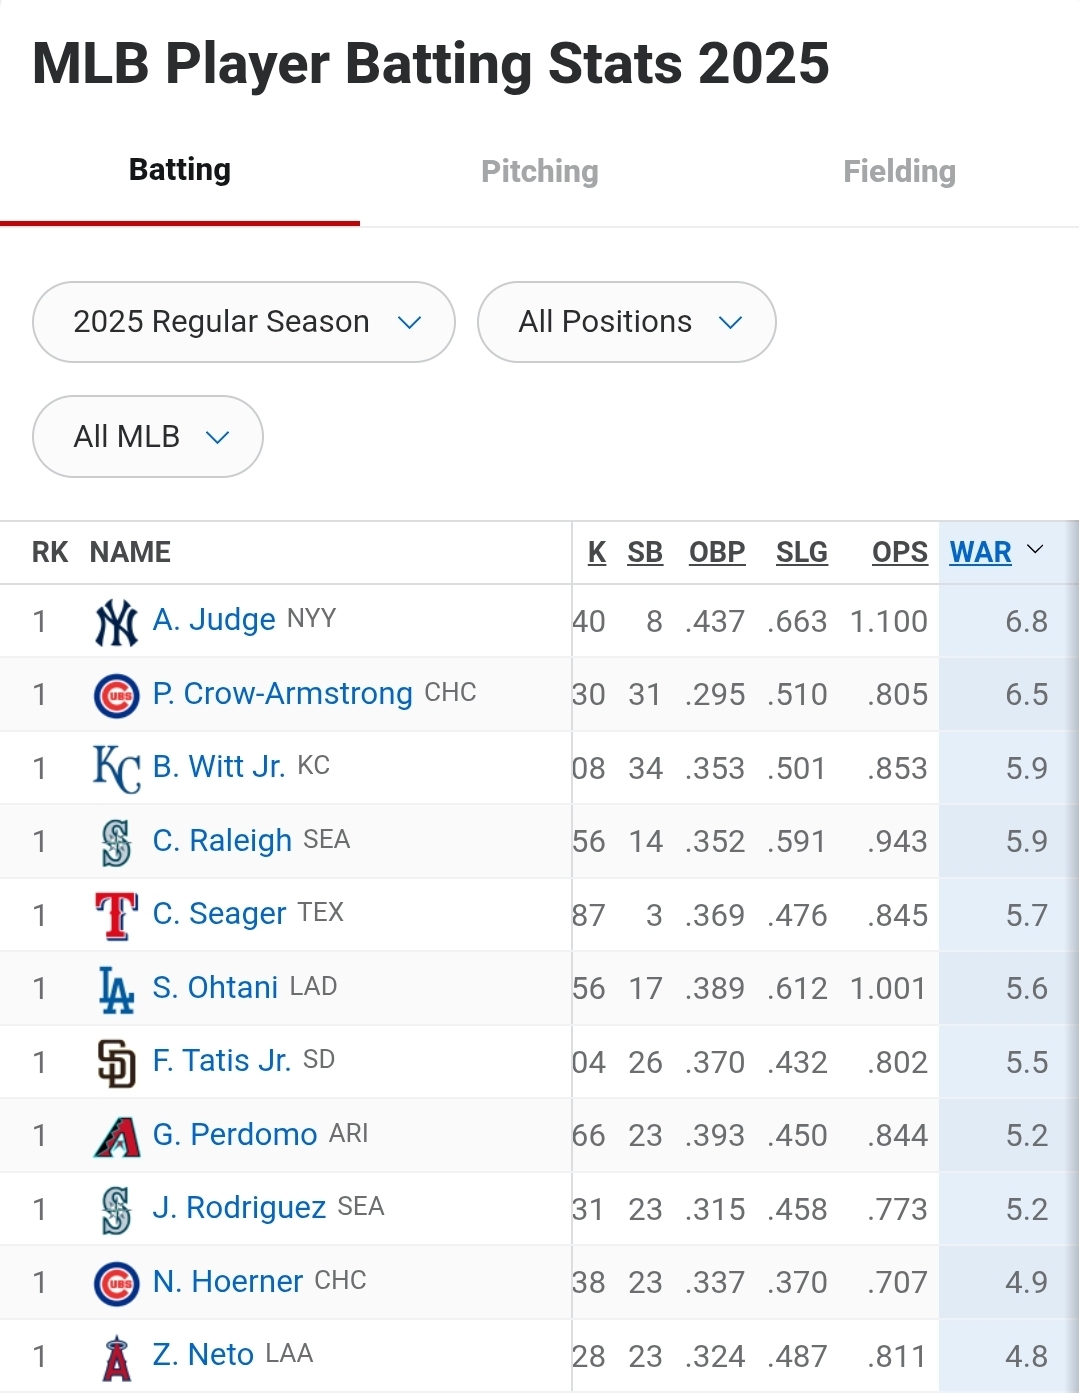Click the Angels logo beside Z. Neto
Screen dimensions: 1079x1393
click(116, 1357)
